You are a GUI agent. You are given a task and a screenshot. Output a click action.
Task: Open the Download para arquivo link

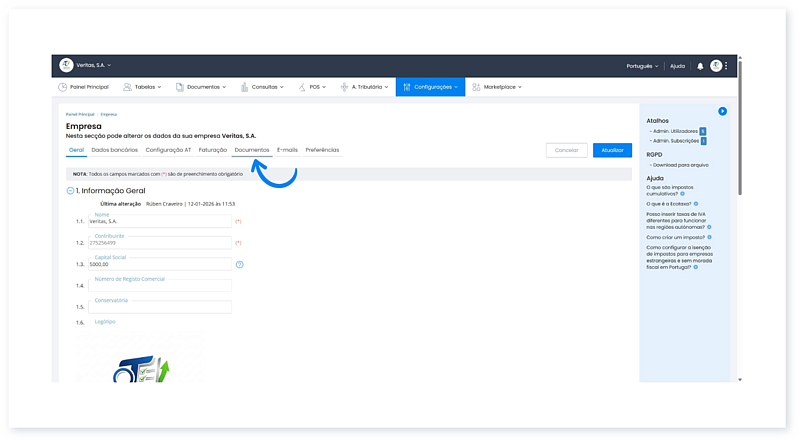click(x=679, y=165)
